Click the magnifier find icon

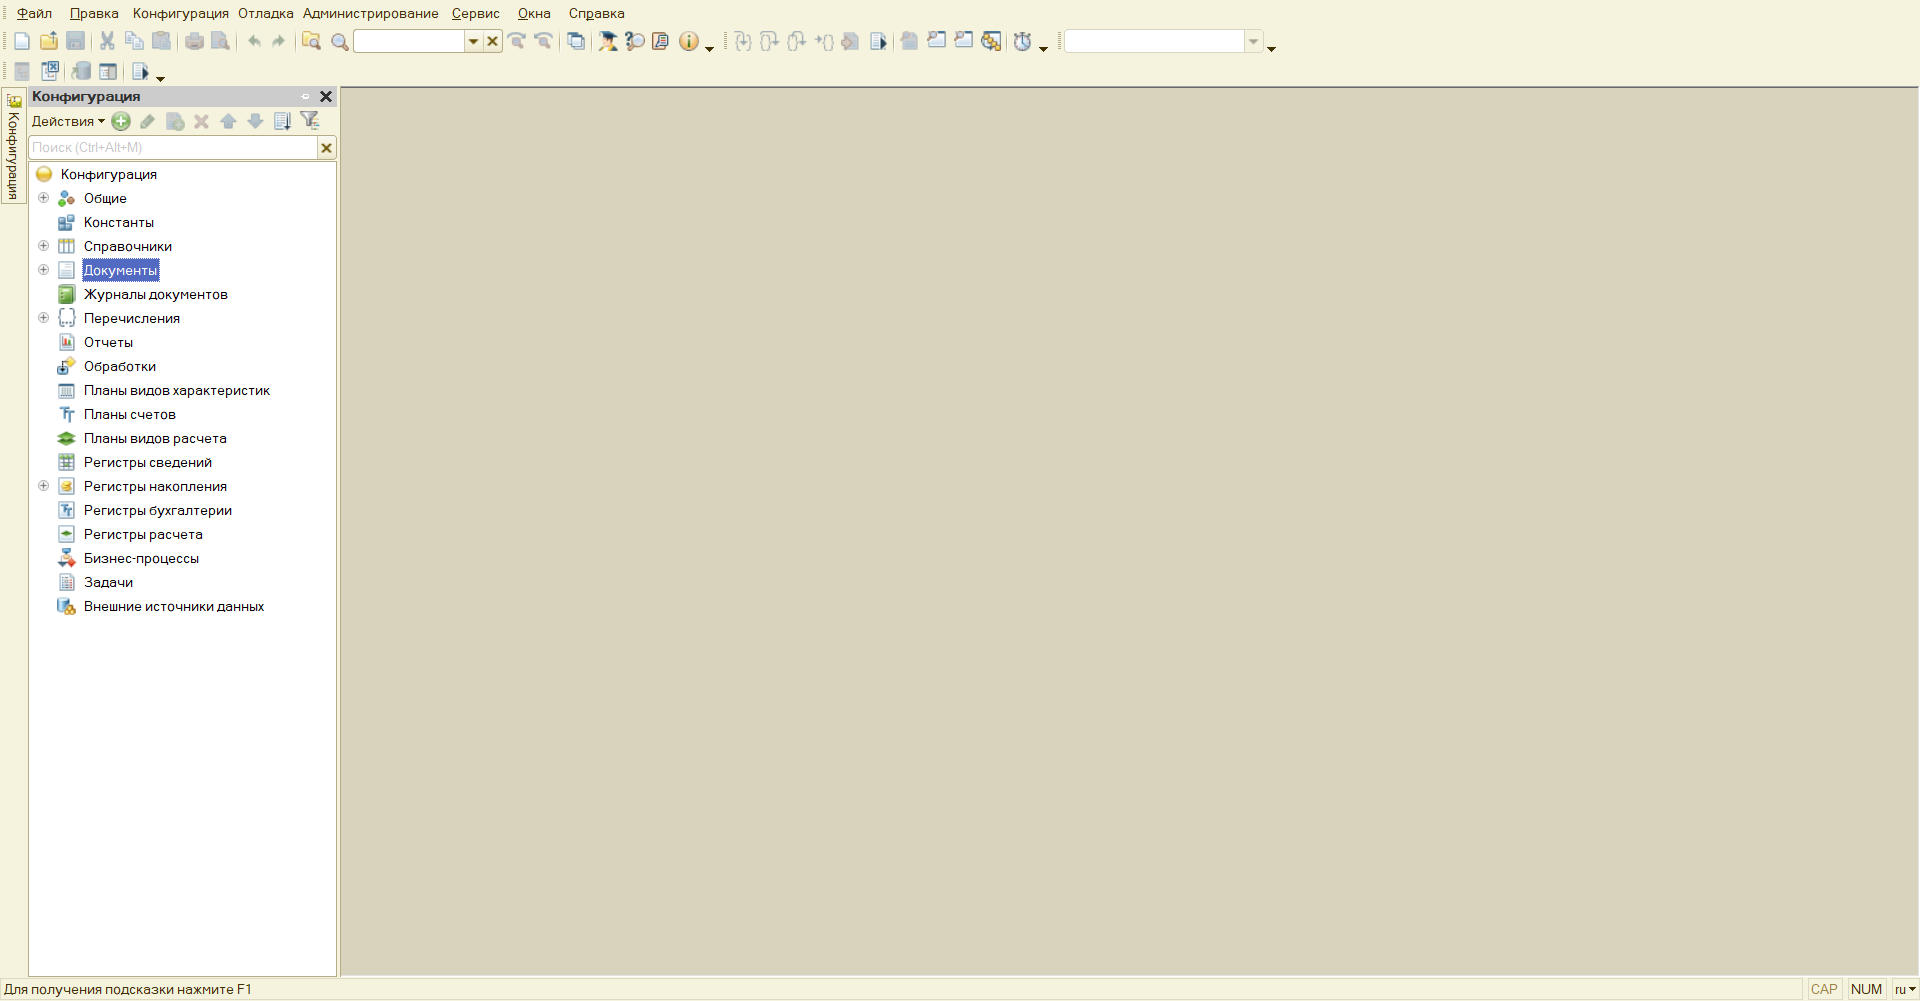pyautogui.click(x=340, y=41)
